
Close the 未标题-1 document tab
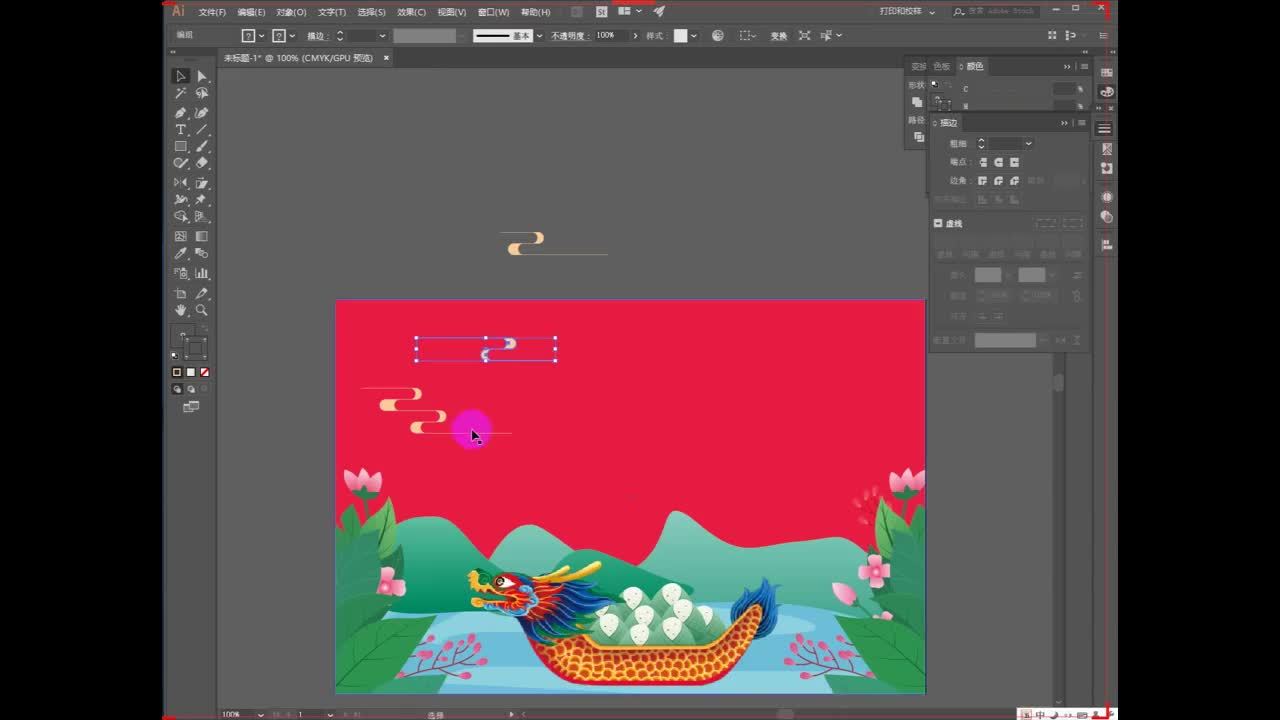[x=386, y=58]
